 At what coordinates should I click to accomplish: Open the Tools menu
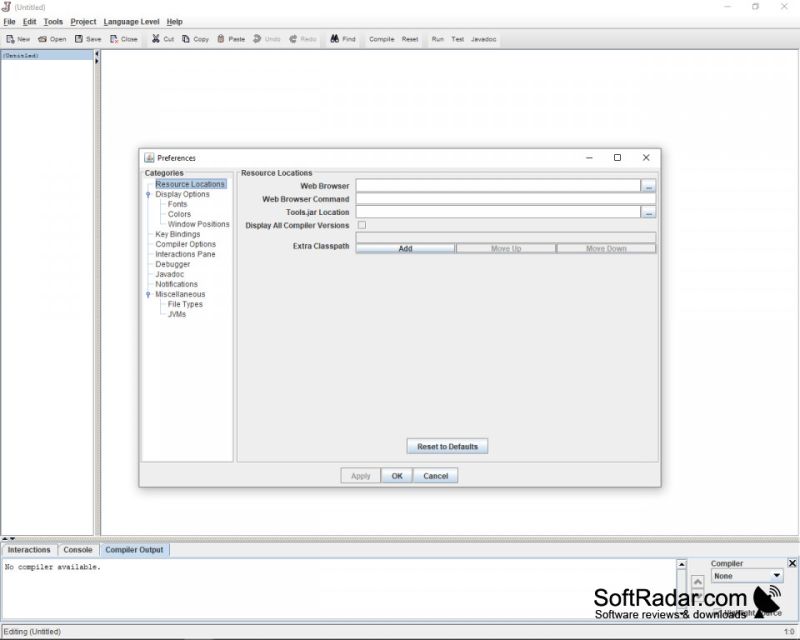(x=52, y=21)
